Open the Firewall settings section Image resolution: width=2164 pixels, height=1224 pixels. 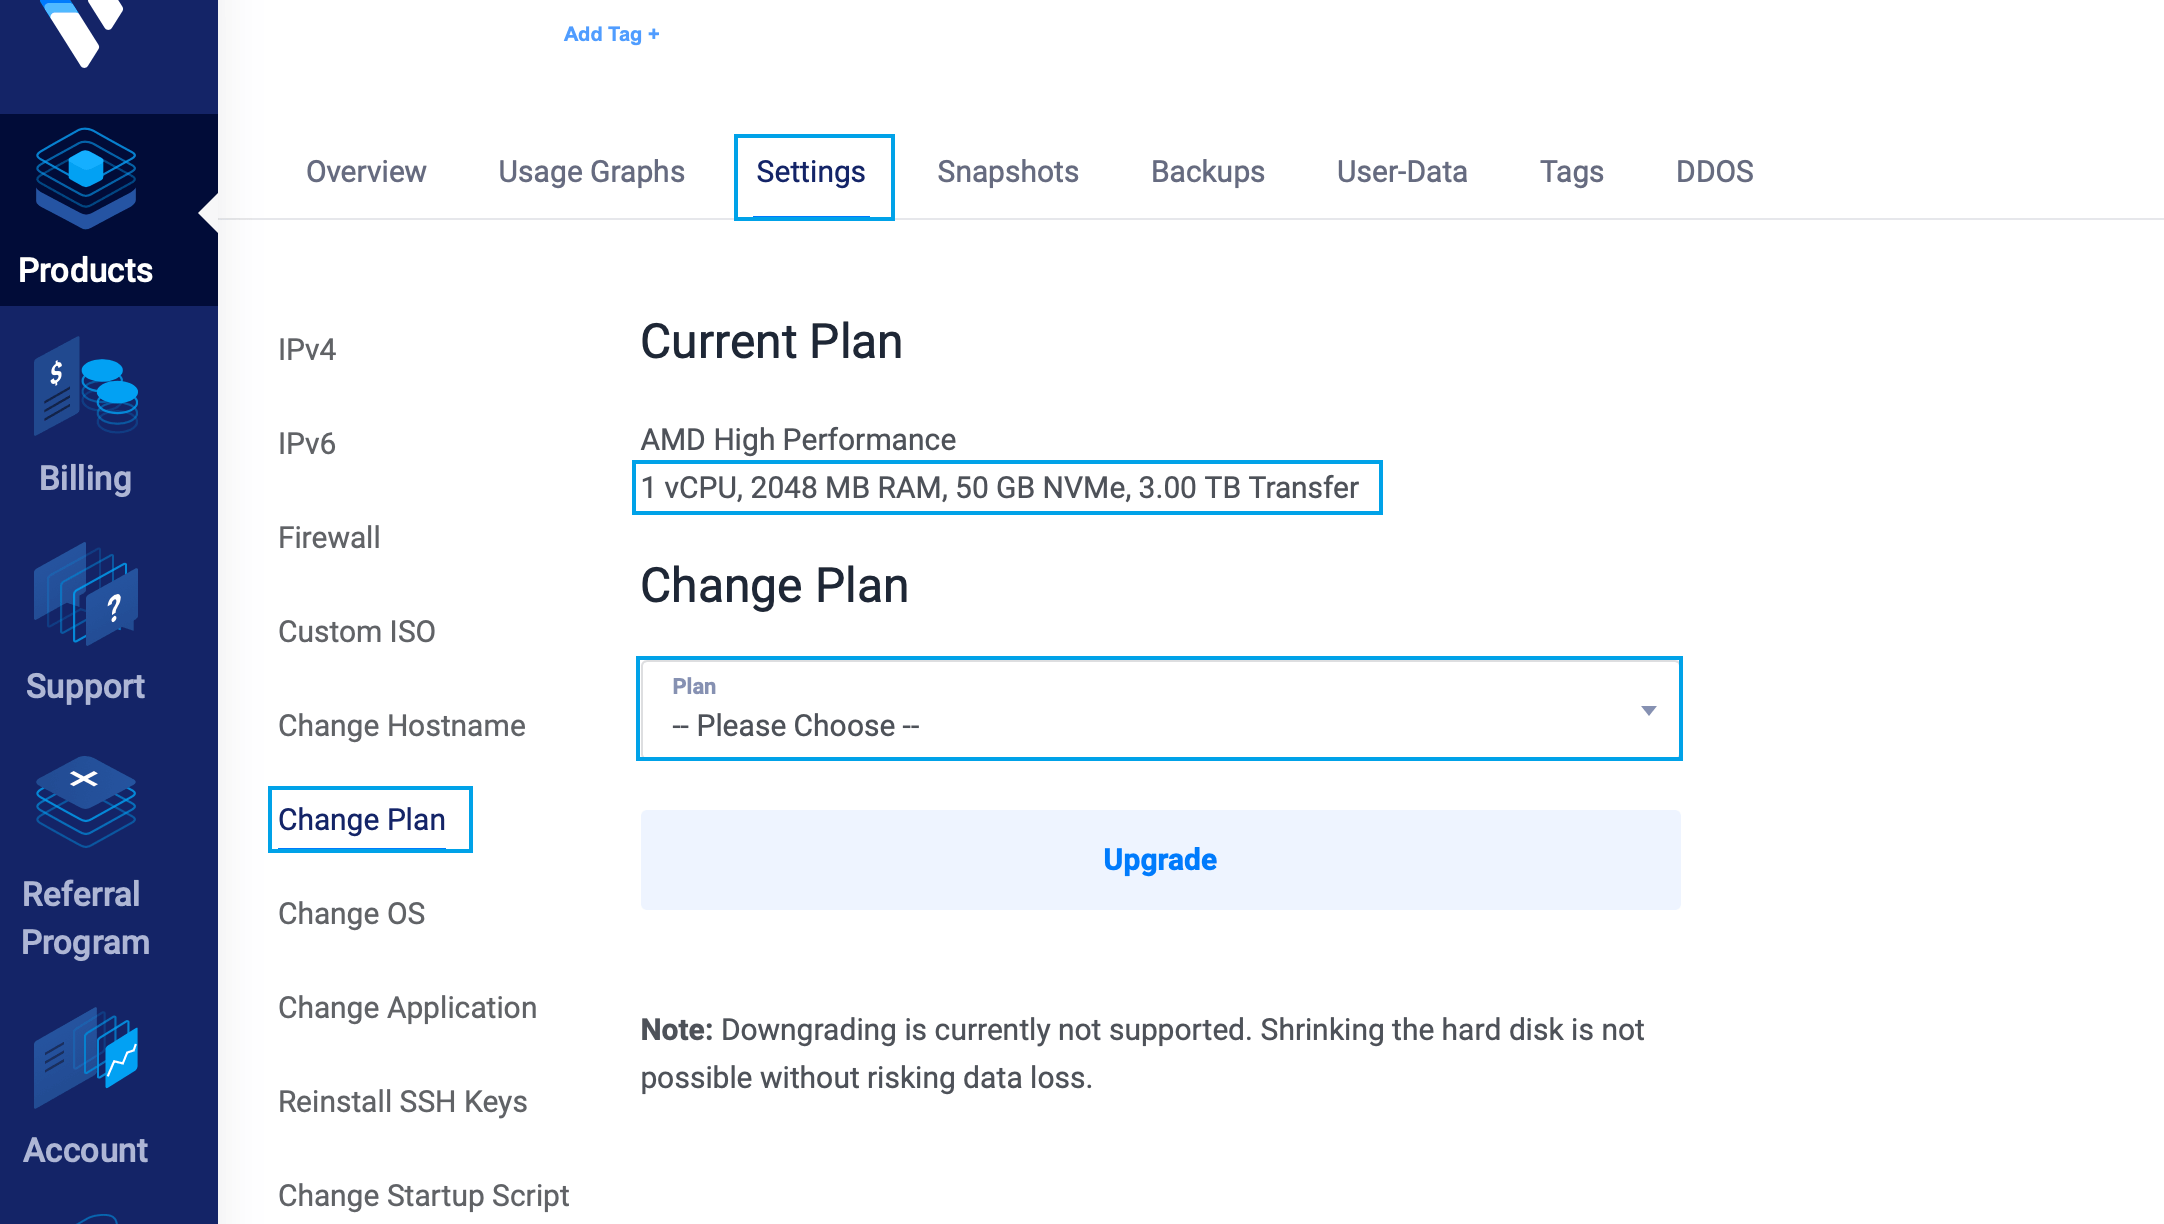point(329,538)
